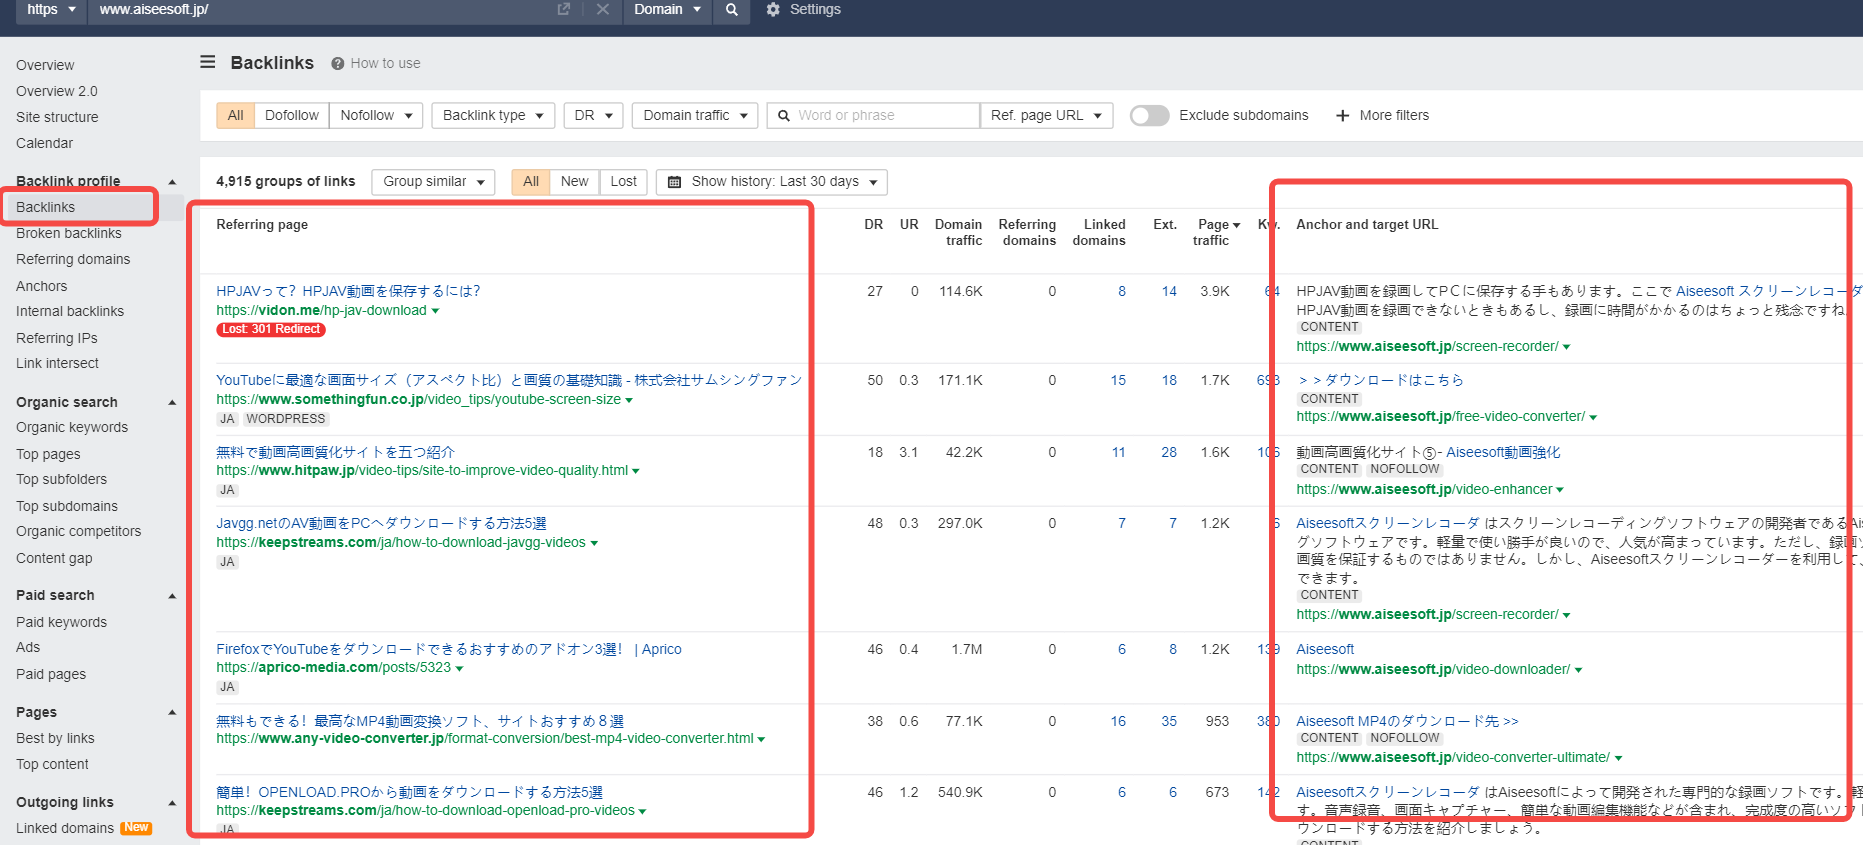Open hitpaw.jp video quality article link
The image size is (1863, 845).
(x=422, y=470)
